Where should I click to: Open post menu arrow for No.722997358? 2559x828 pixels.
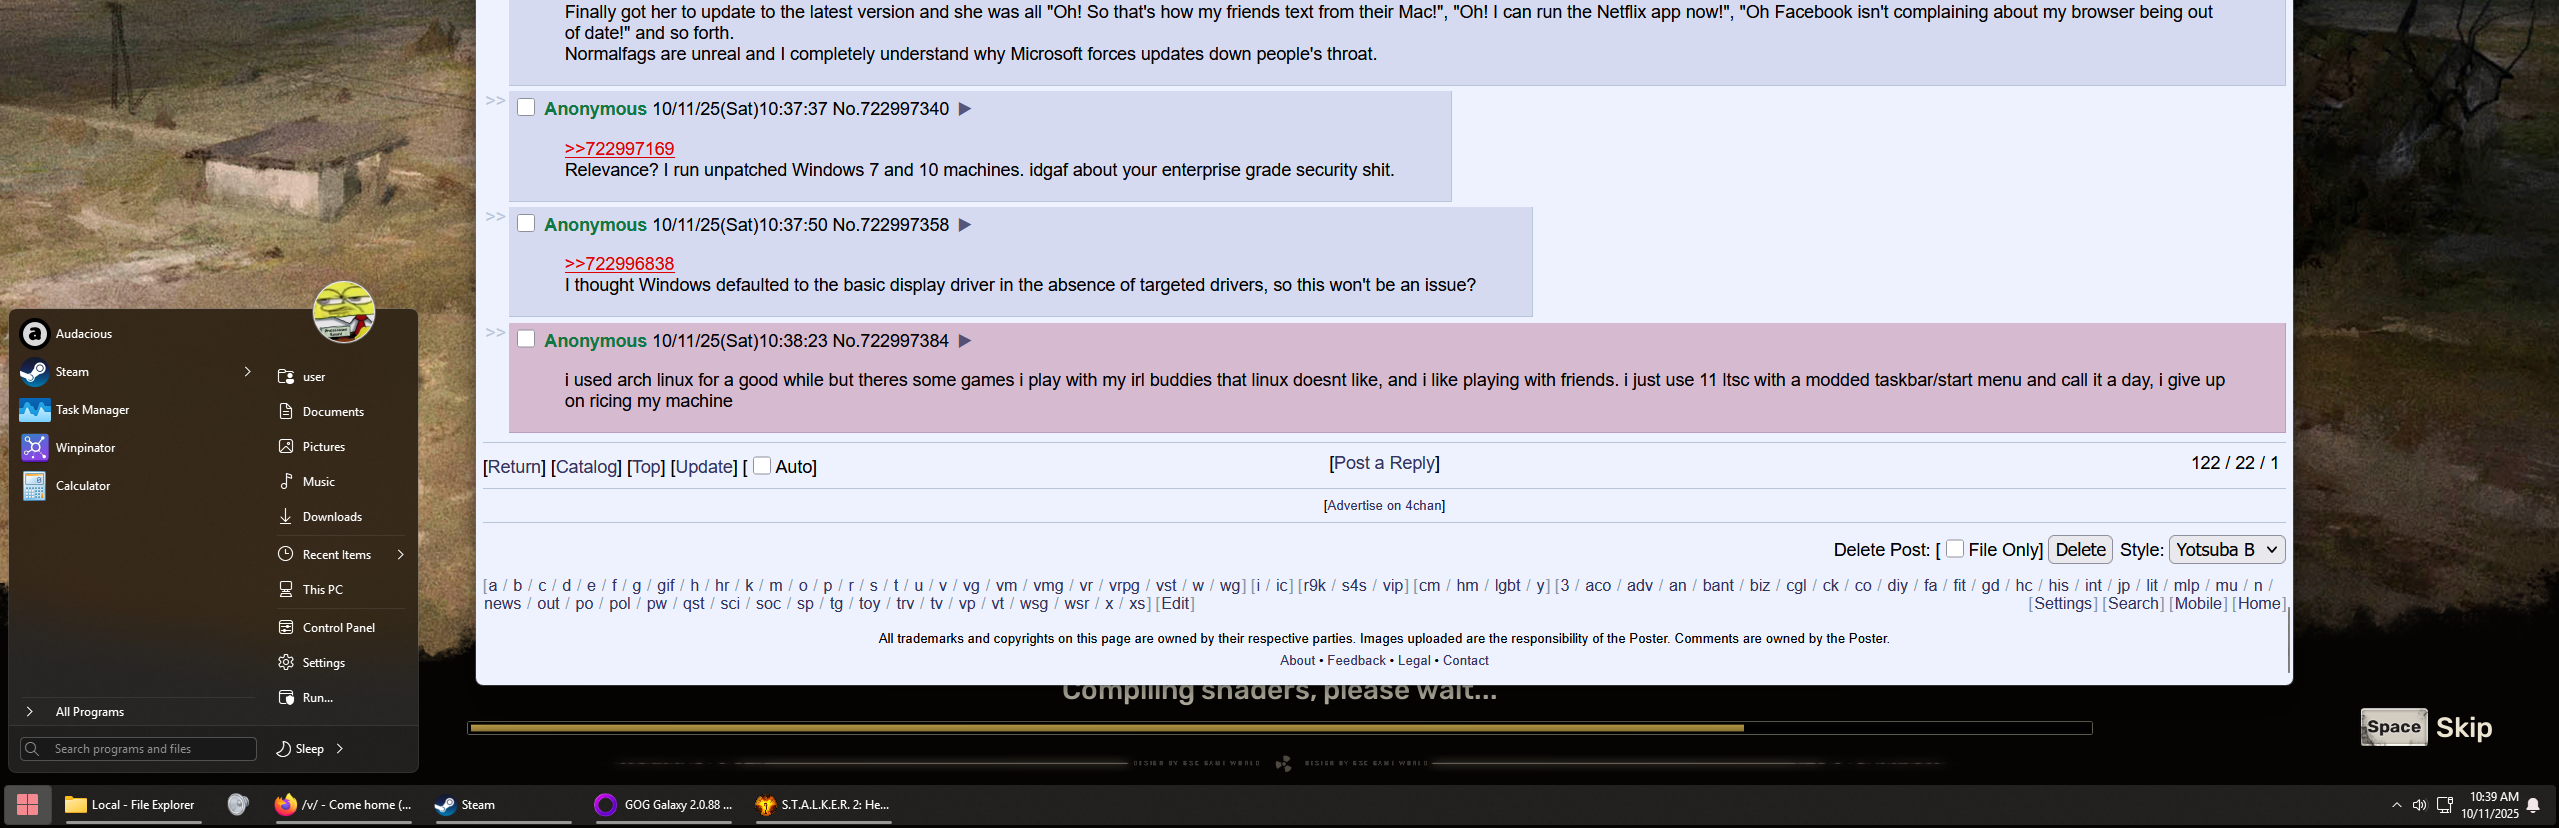click(965, 225)
